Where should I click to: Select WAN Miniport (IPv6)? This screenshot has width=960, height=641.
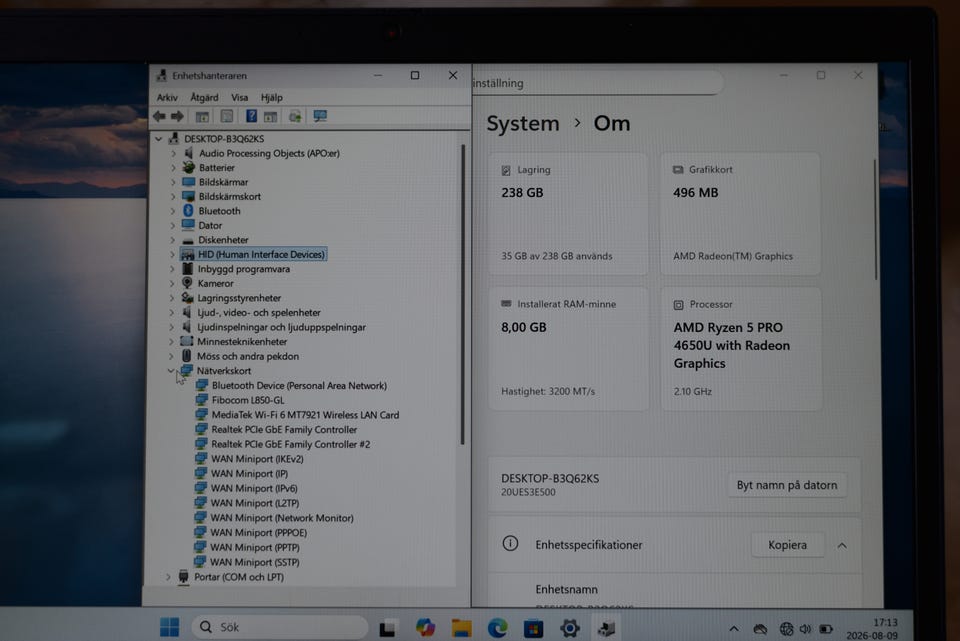coord(254,489)
